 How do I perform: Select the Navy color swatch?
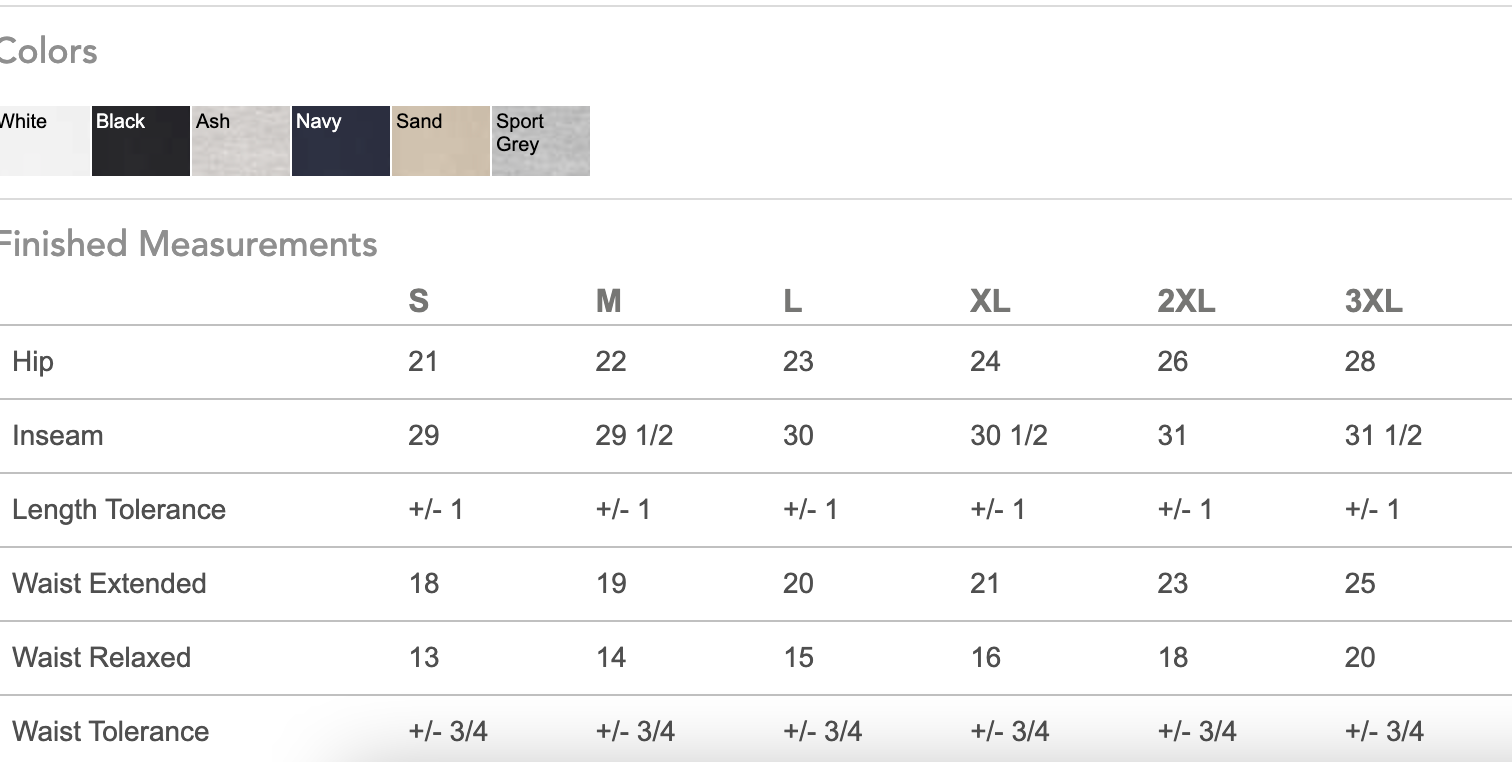click(x=341, y=141)
